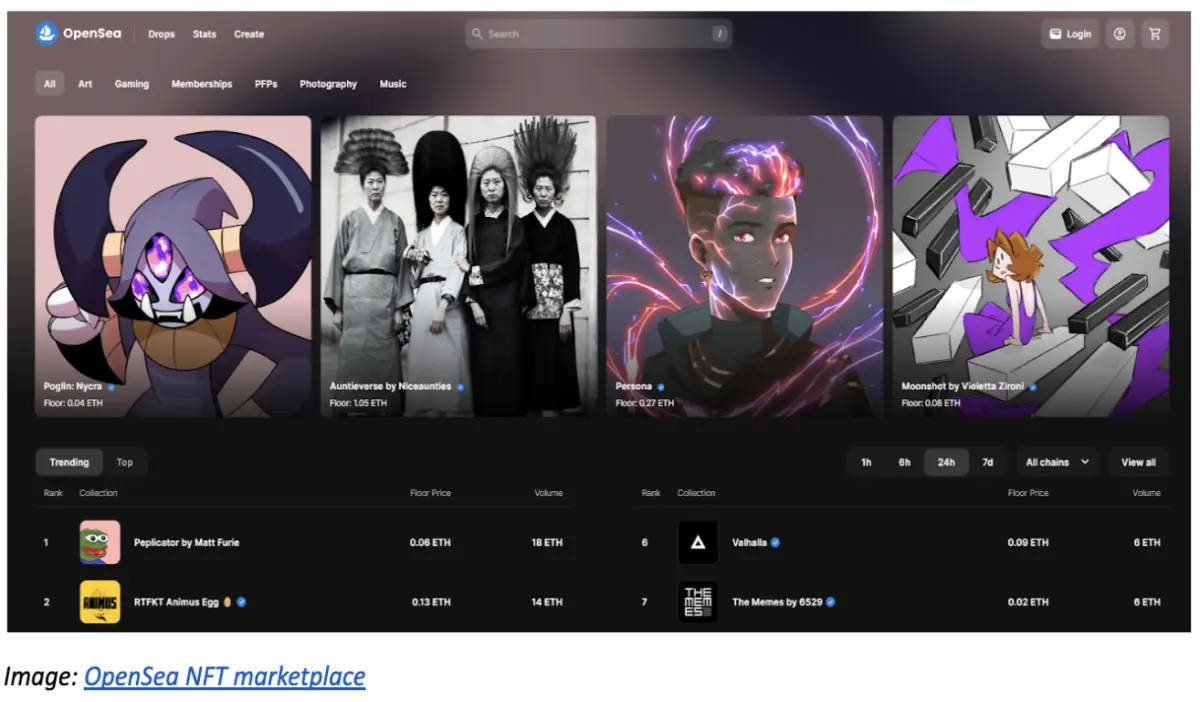Select the 1h time range
The width and height of the screenshot is (1200, 702).
(x=866, y=462)
